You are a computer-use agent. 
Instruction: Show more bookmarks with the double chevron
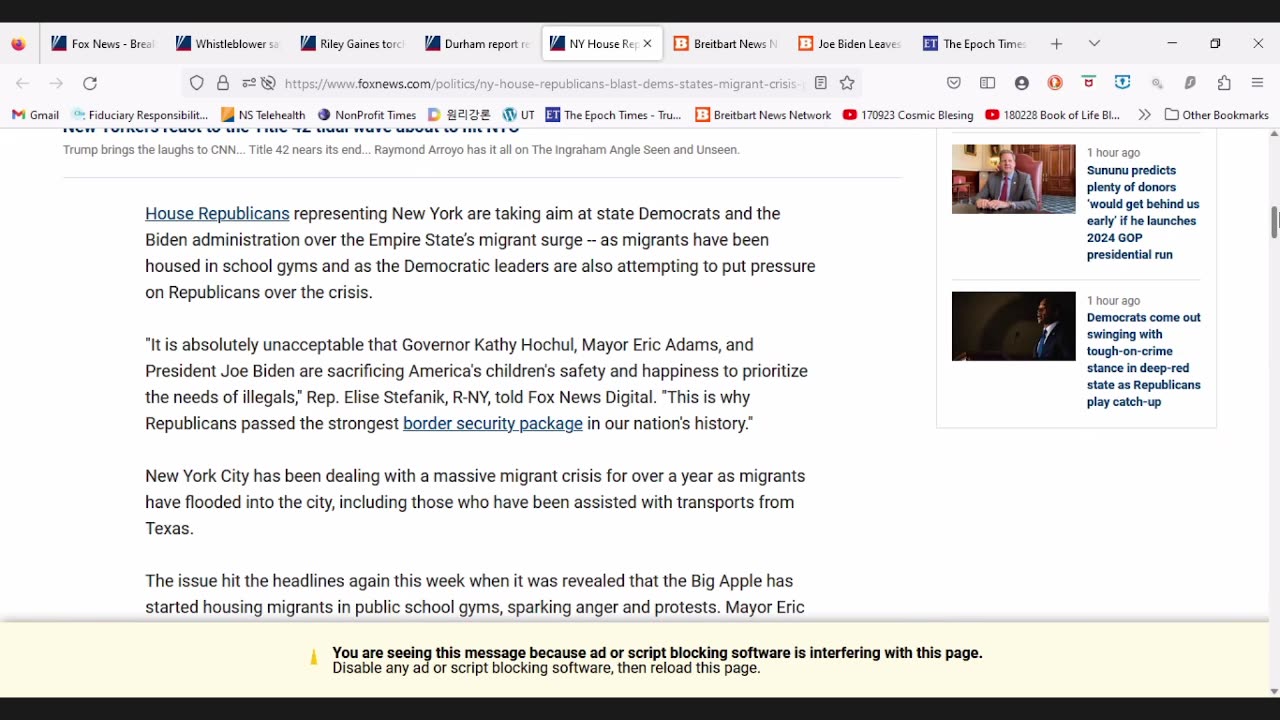click(1144, 115)
